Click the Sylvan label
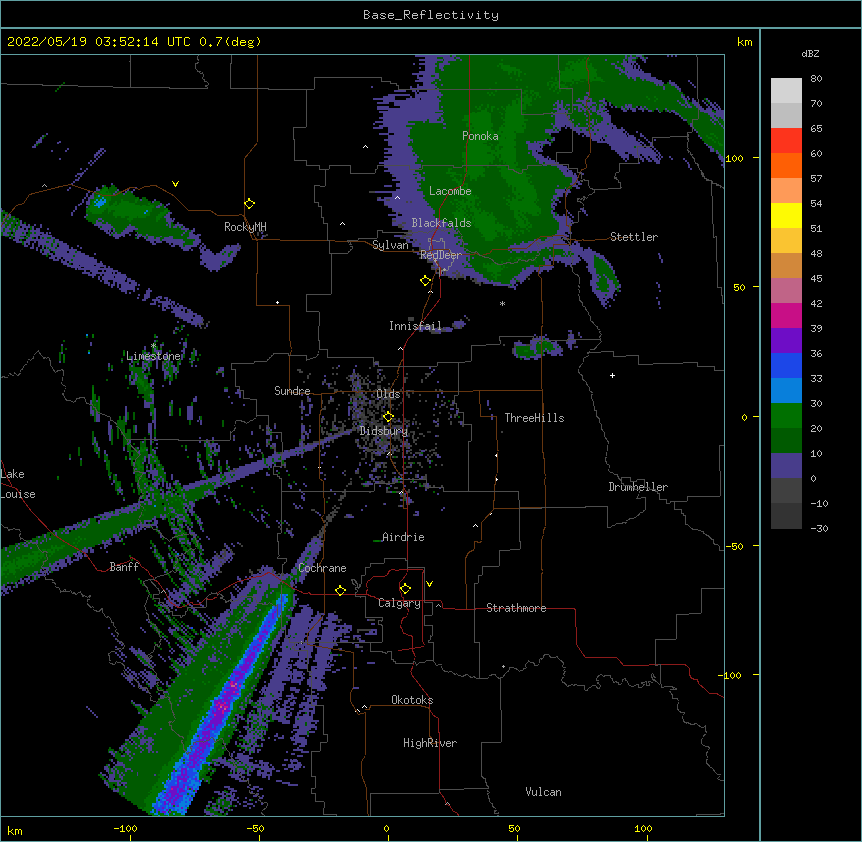The width and height of the screenshot is (862, 842). point(390,245)
